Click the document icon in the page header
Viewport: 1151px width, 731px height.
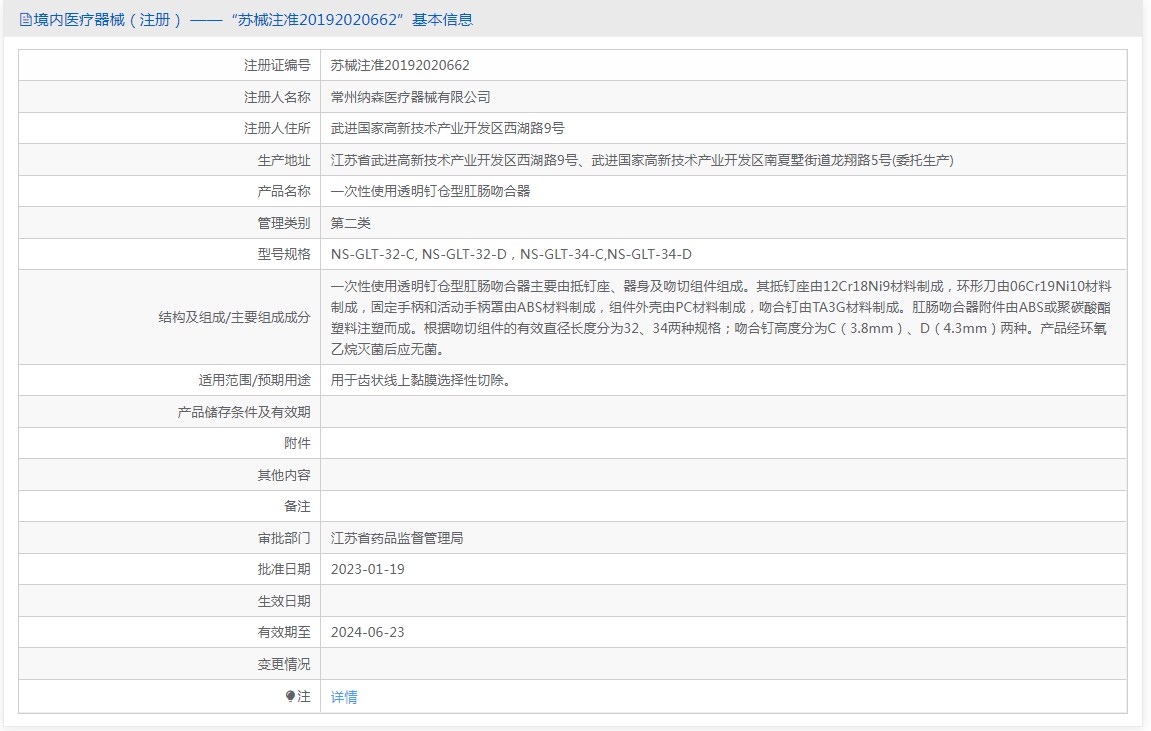coord(25,19)
